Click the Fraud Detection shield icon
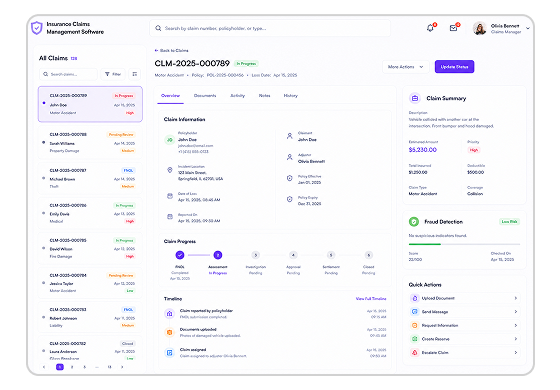The height and width of the screenshot is (390, 560). click(414, 222)
